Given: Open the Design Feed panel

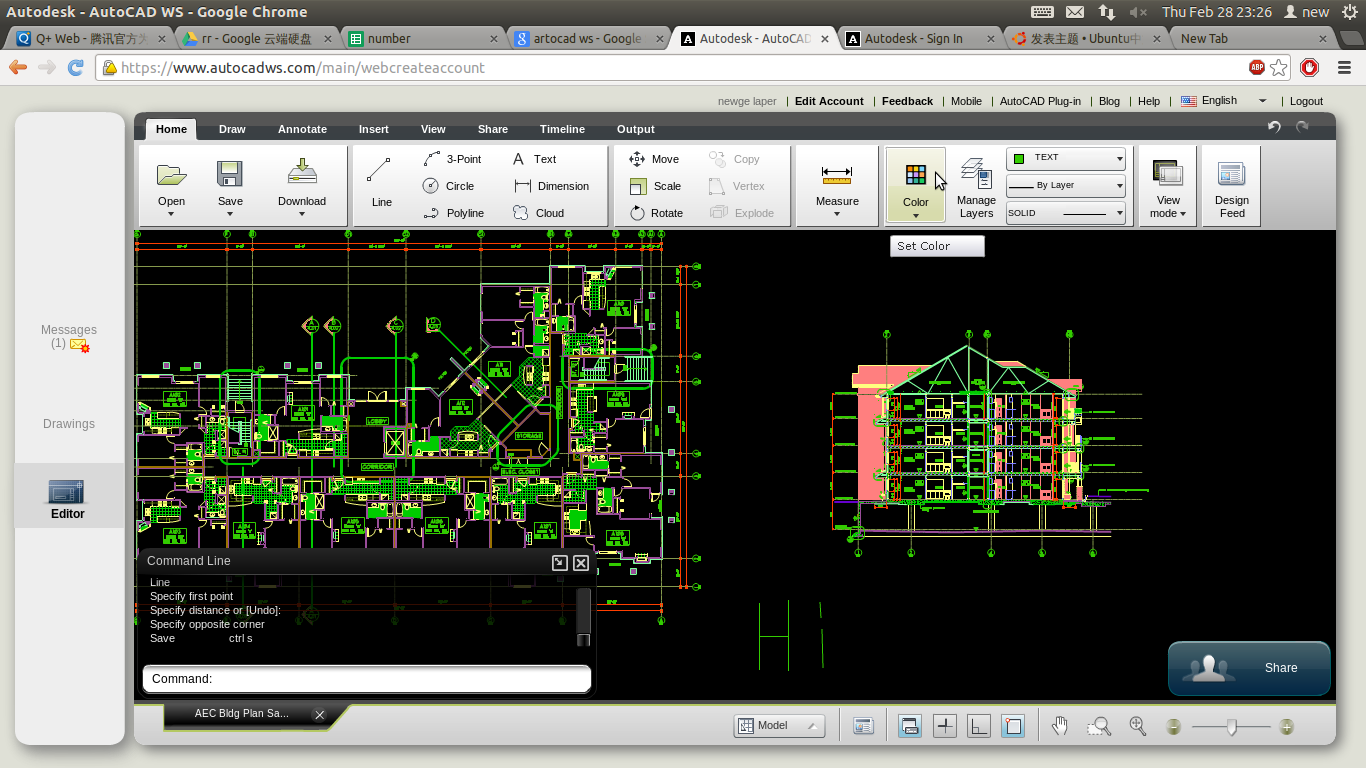Looking at the screenshot, I should [1232, 186].
